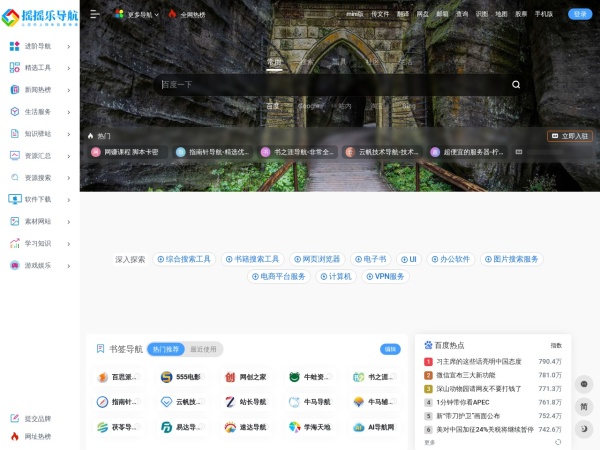Click the 软件下载 monitor icon in sidebar
This screenshot has height=450, width=600.
coord(14,199)
